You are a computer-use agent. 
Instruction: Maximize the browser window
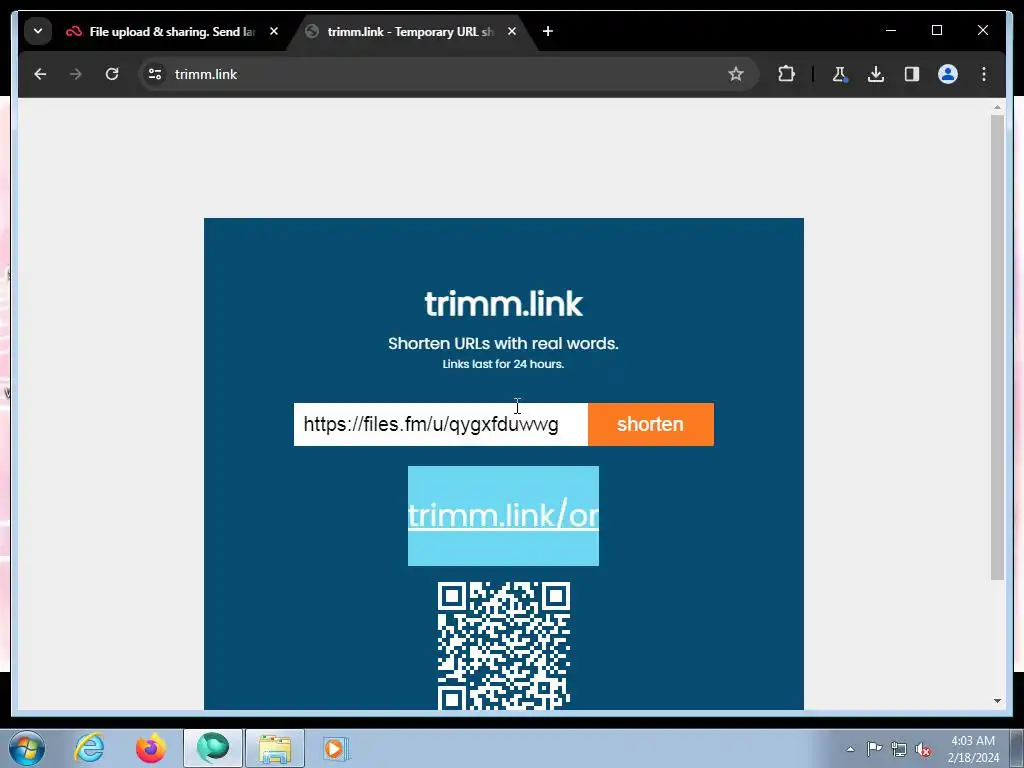click(x=936, y=31)
